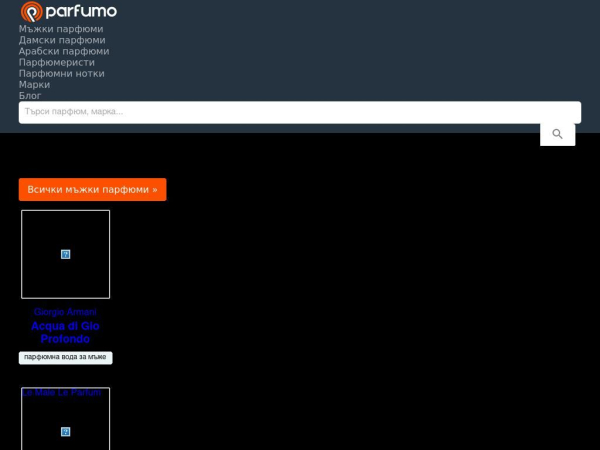Open Дамски парфюми menu item
This screenshot has height=450, width=600.
62,40
